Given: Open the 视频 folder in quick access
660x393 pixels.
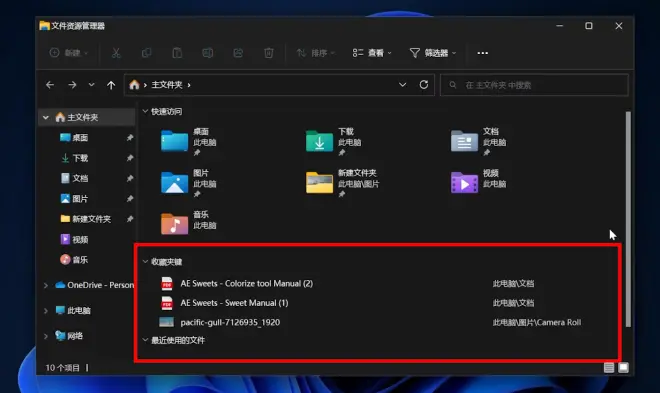Looking at the screenshot, I should [479, 181].
